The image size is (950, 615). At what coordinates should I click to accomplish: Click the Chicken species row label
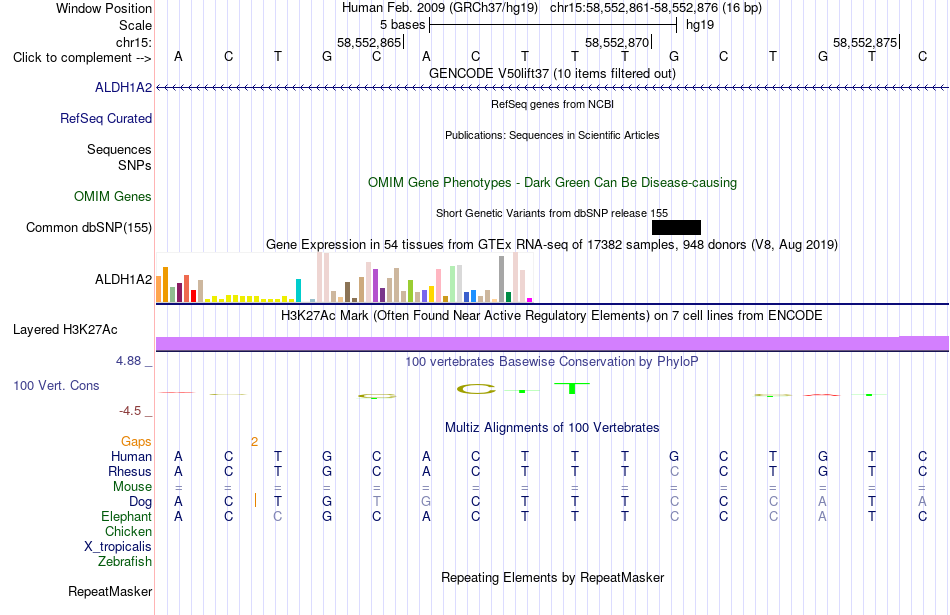coord(128,531)
